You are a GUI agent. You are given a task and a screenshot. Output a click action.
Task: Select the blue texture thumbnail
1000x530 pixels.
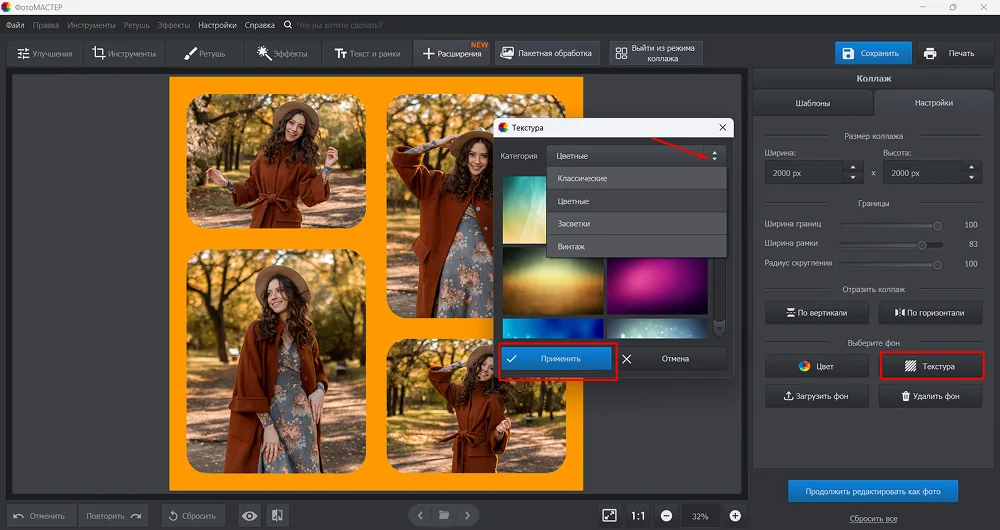(x=553, y=328)
